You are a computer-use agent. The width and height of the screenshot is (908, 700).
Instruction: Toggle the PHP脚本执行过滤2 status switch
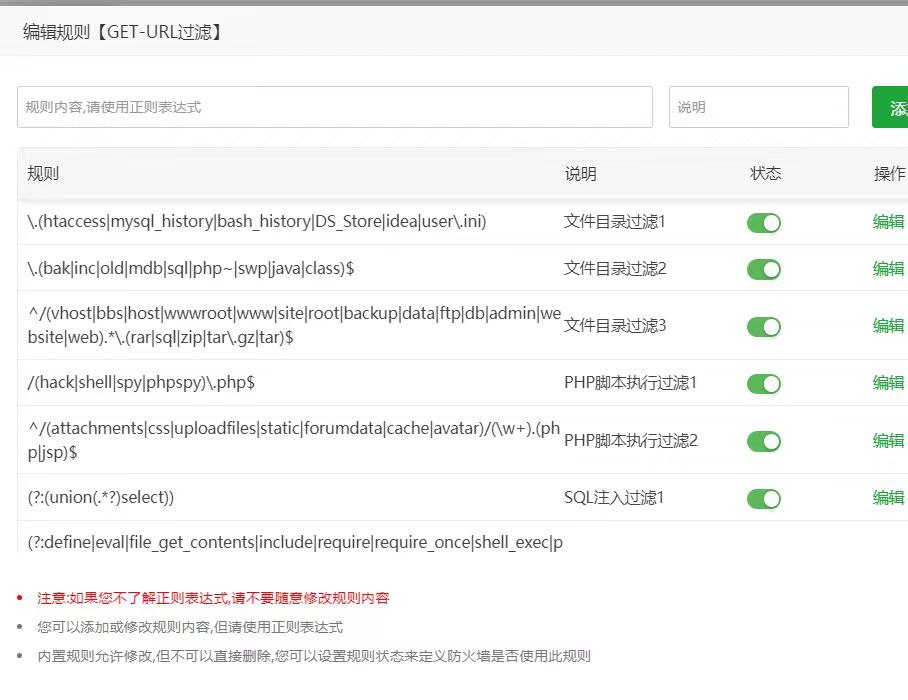tap(763, 441)
